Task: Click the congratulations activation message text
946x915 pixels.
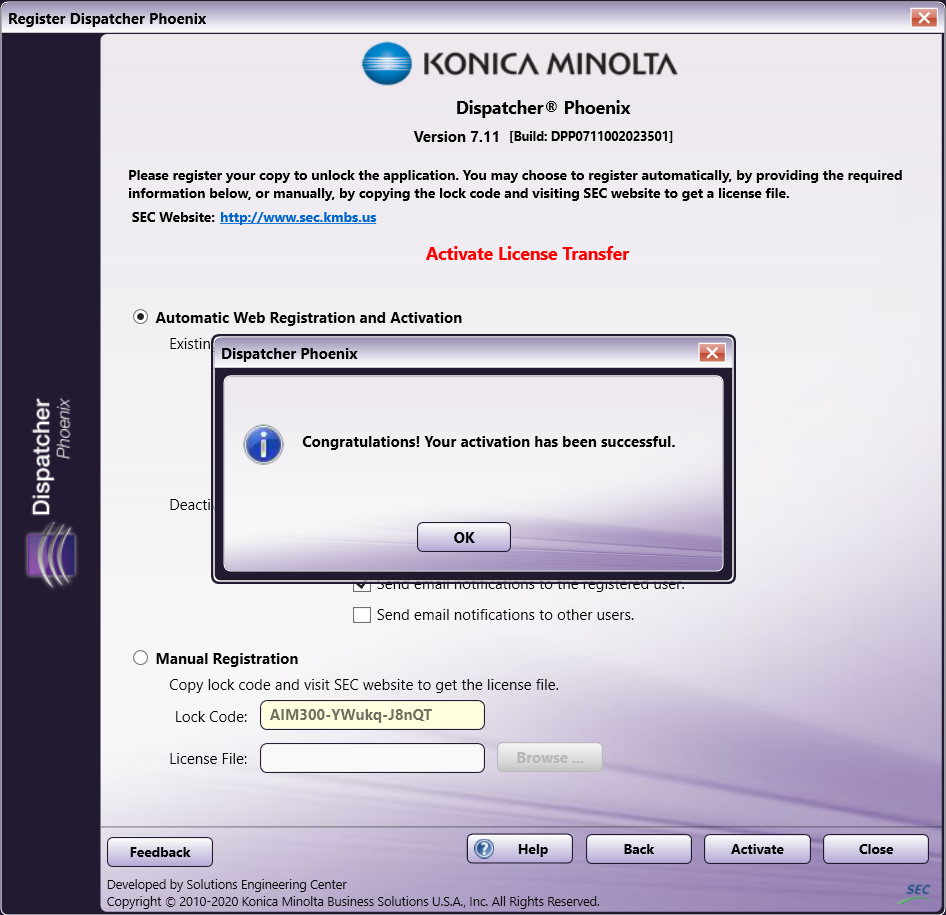Action: point(489,442)
